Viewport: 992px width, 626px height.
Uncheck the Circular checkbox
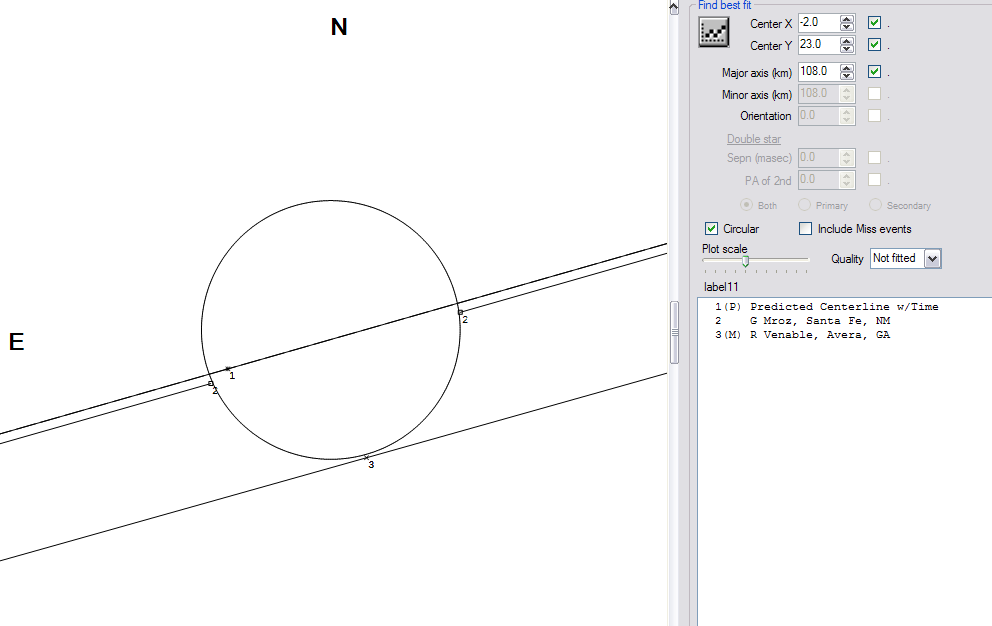pos(711,228)
